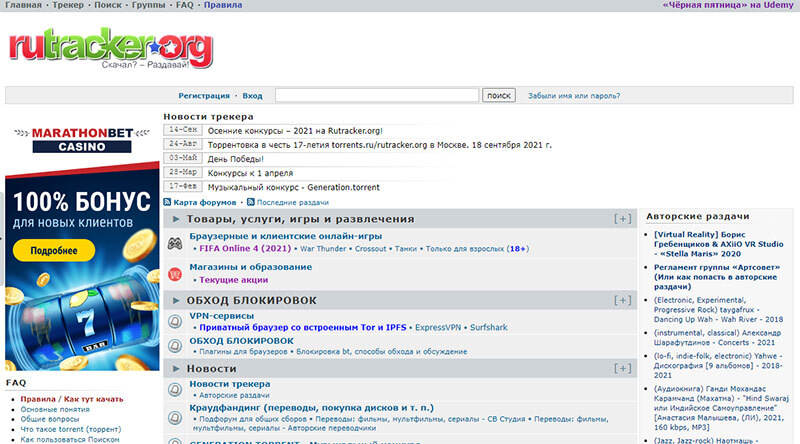This screenshot has height=444, width=800.
Task: Open news Осенние конкурсы – 2021 на Rutracker.org
Action: click(295, 131)
